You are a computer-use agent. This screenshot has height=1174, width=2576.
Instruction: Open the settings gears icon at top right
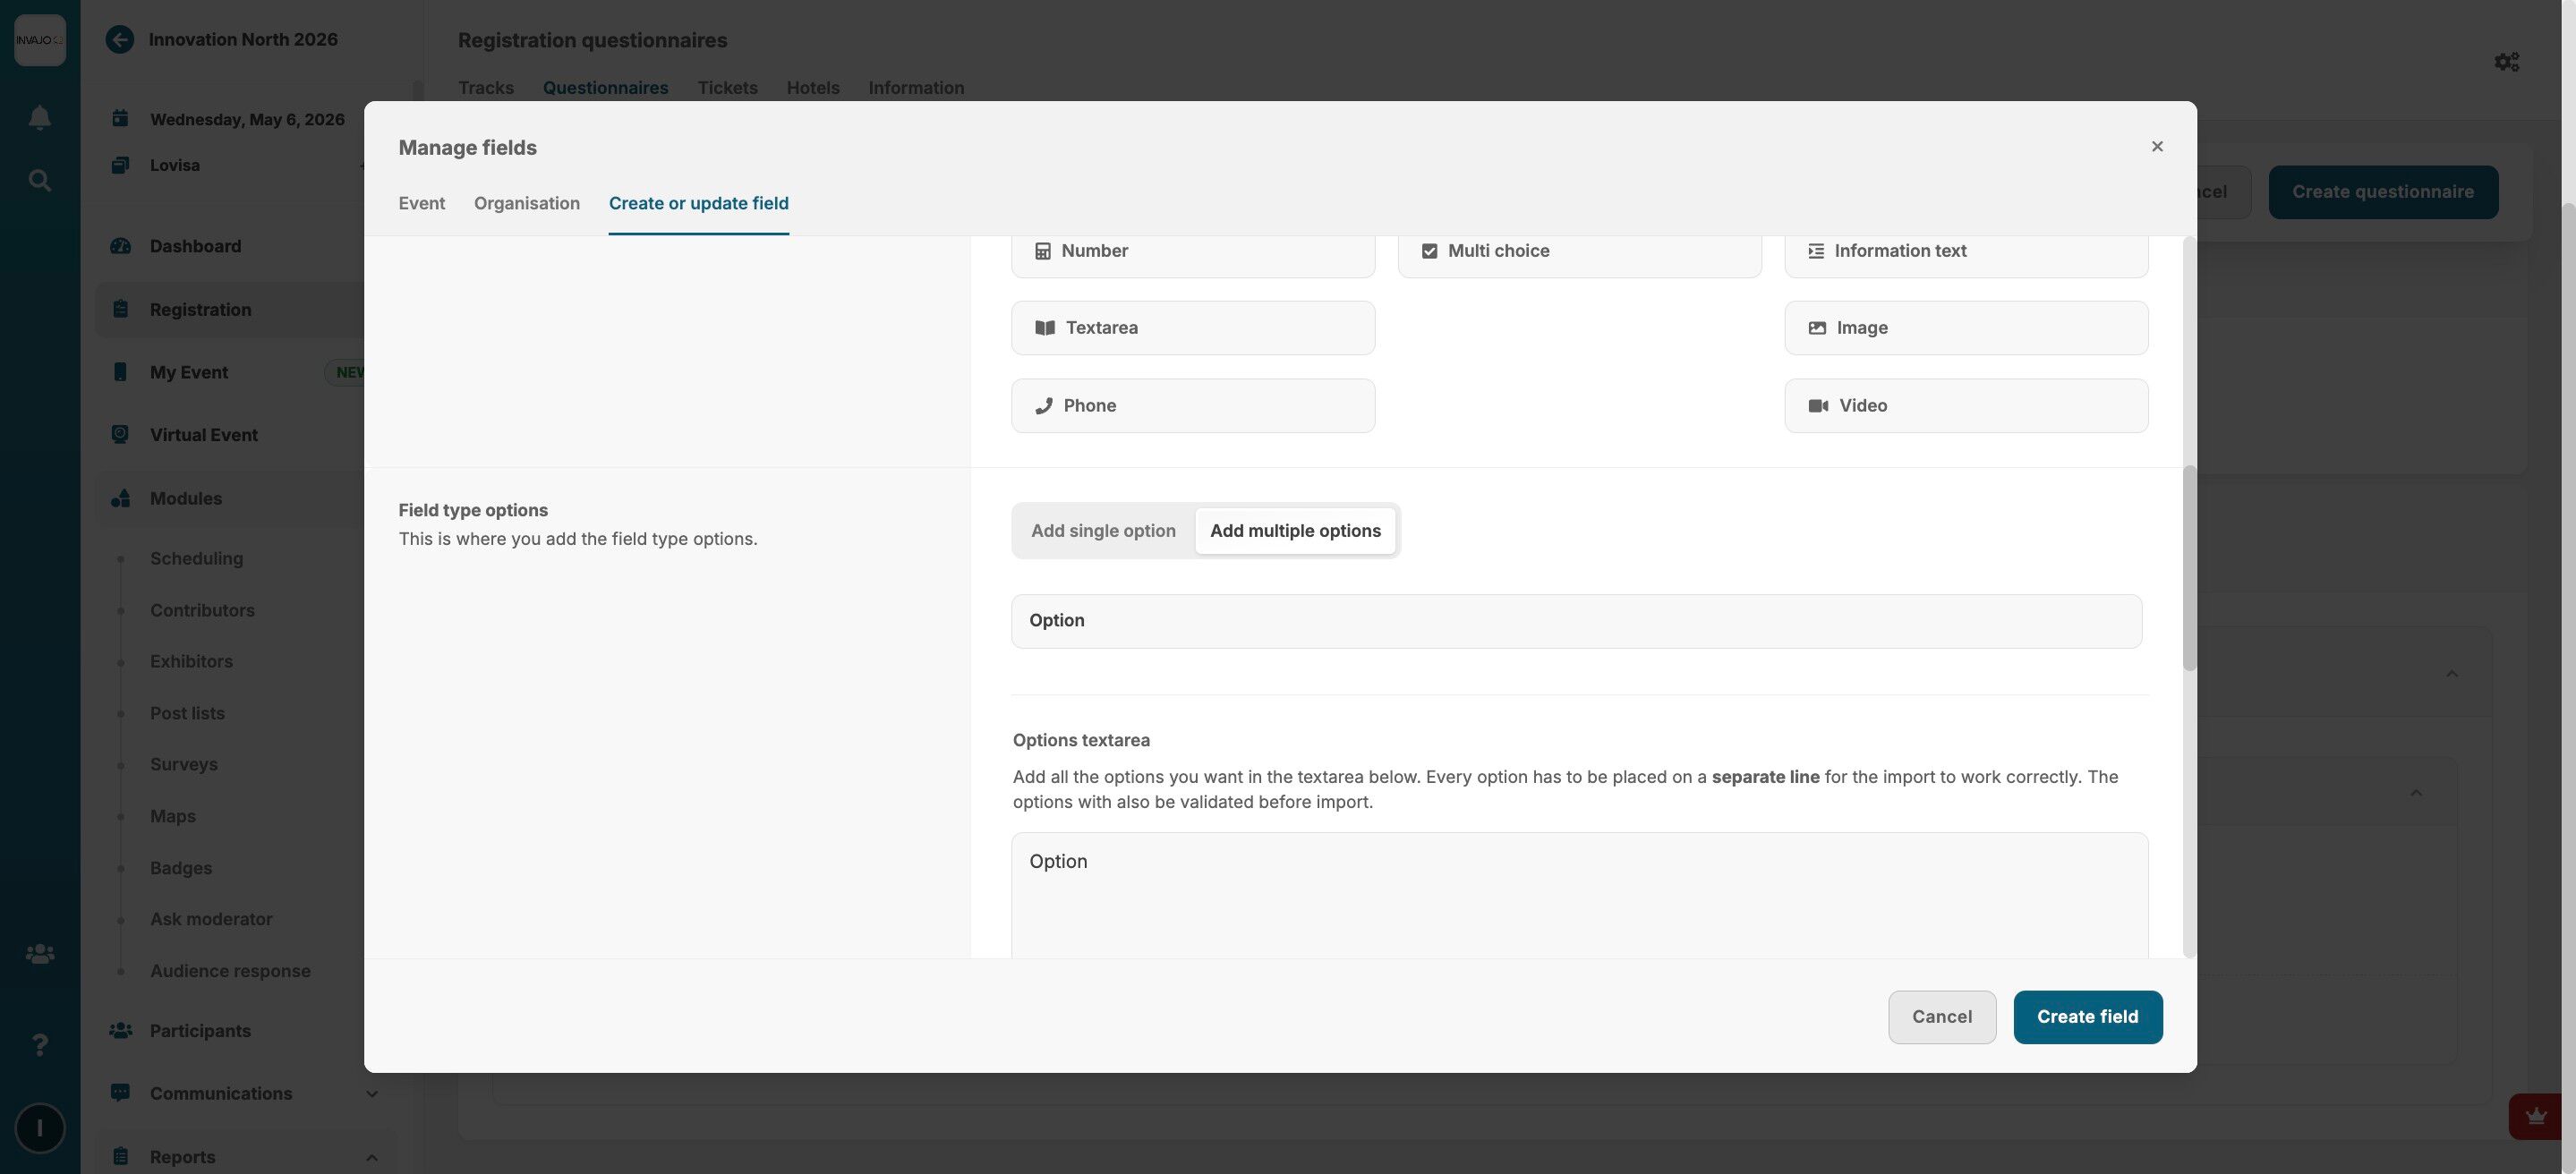pyautogui.click(x=2506, y=62)
